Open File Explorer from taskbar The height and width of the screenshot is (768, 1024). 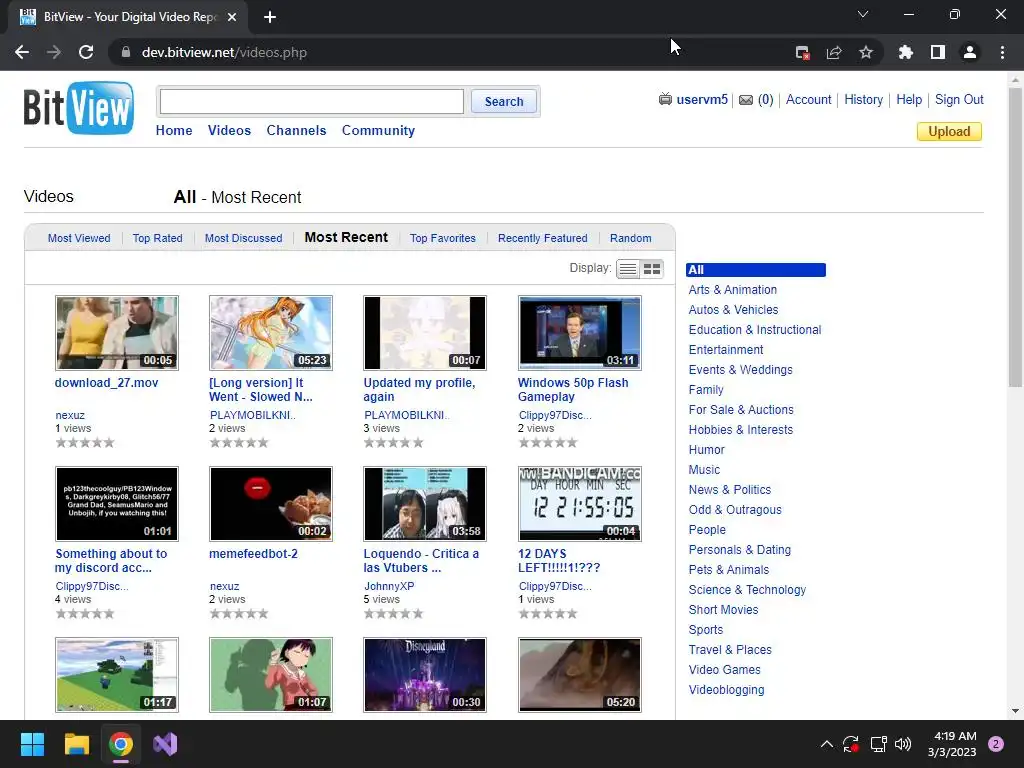pyautogui.click(x=76, y=744)
